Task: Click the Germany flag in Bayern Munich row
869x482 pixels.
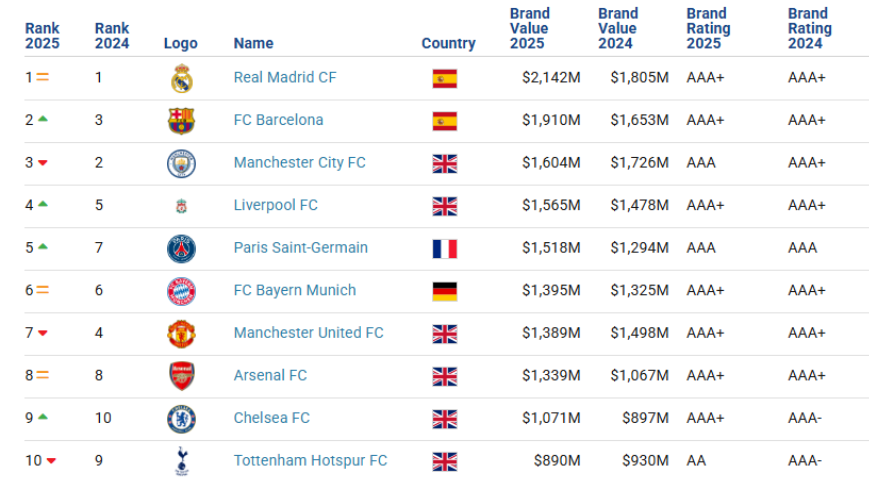Action: [x=445, y=291]
